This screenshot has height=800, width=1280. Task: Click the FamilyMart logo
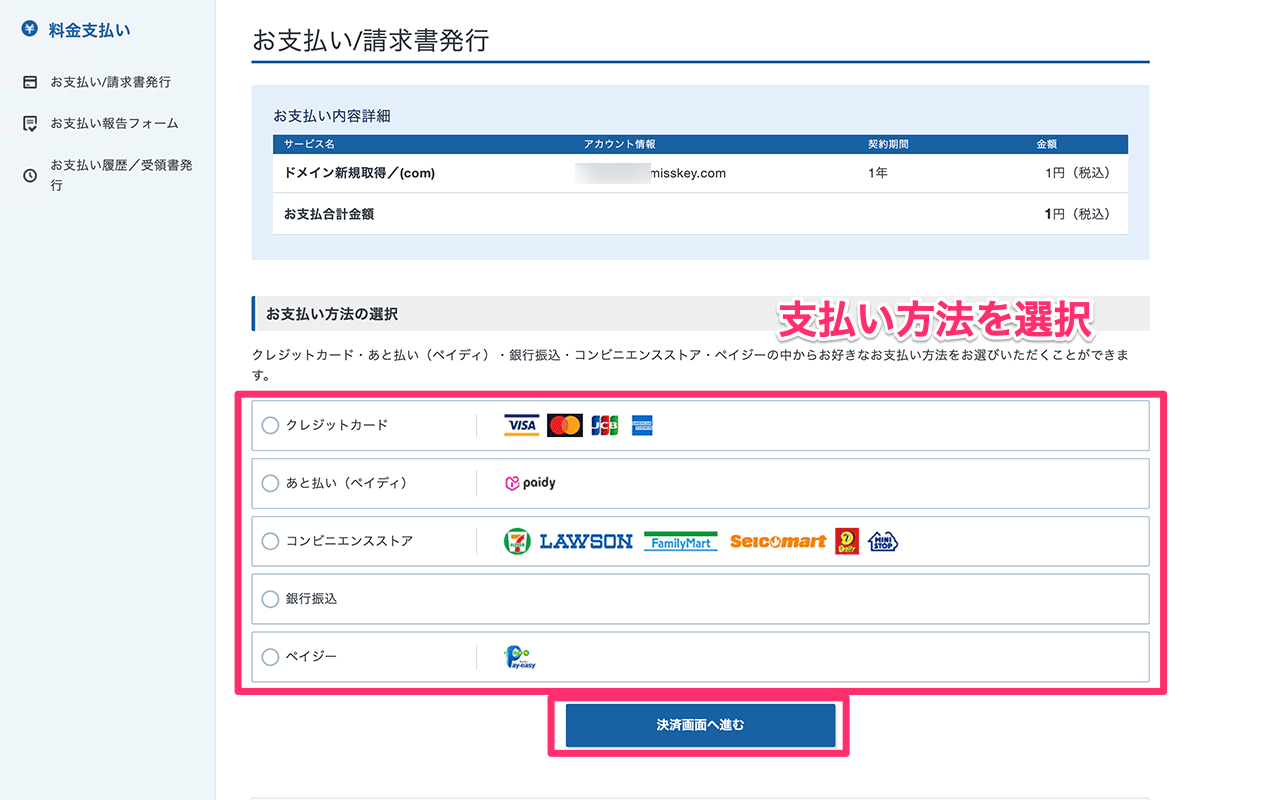pos(681,541)
